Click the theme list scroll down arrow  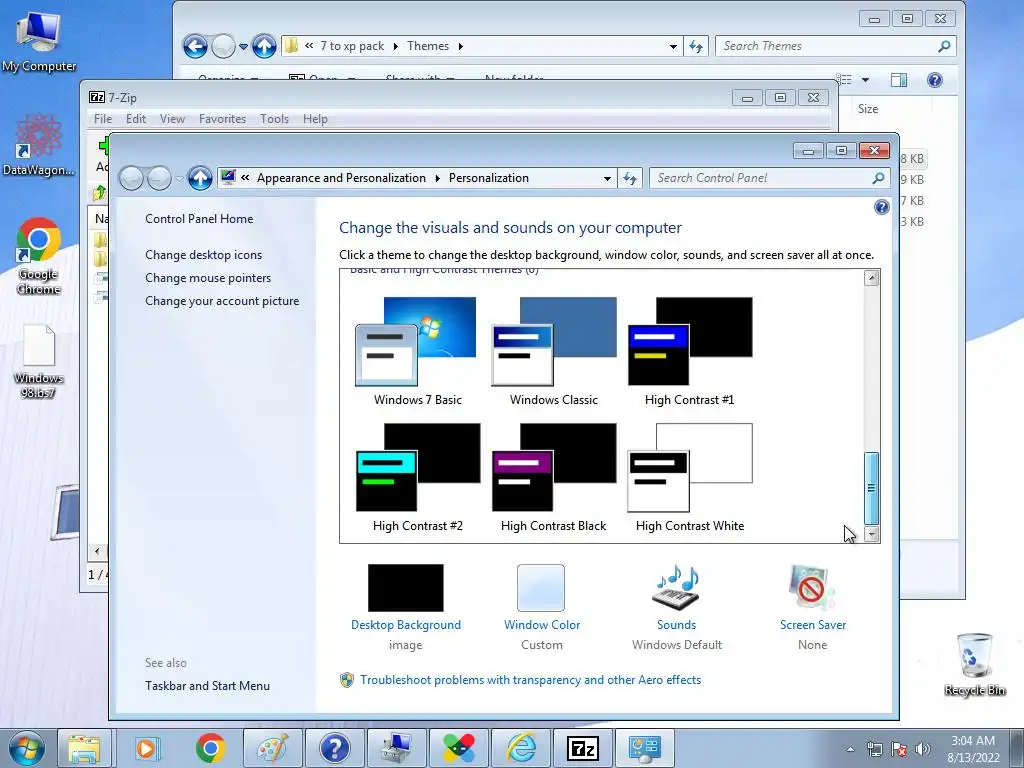(871, 534)
